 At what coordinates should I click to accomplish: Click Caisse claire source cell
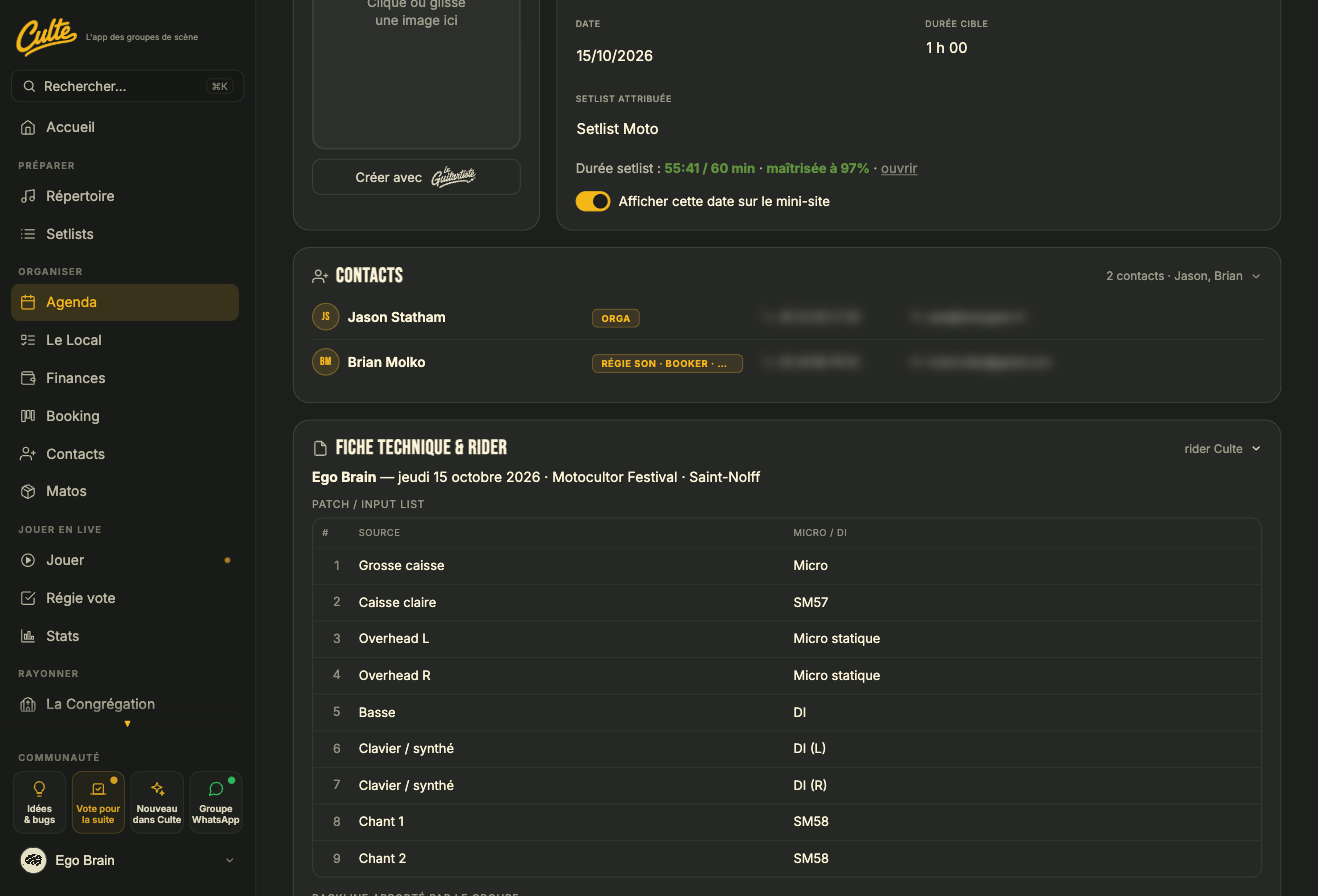coord(397,602)
